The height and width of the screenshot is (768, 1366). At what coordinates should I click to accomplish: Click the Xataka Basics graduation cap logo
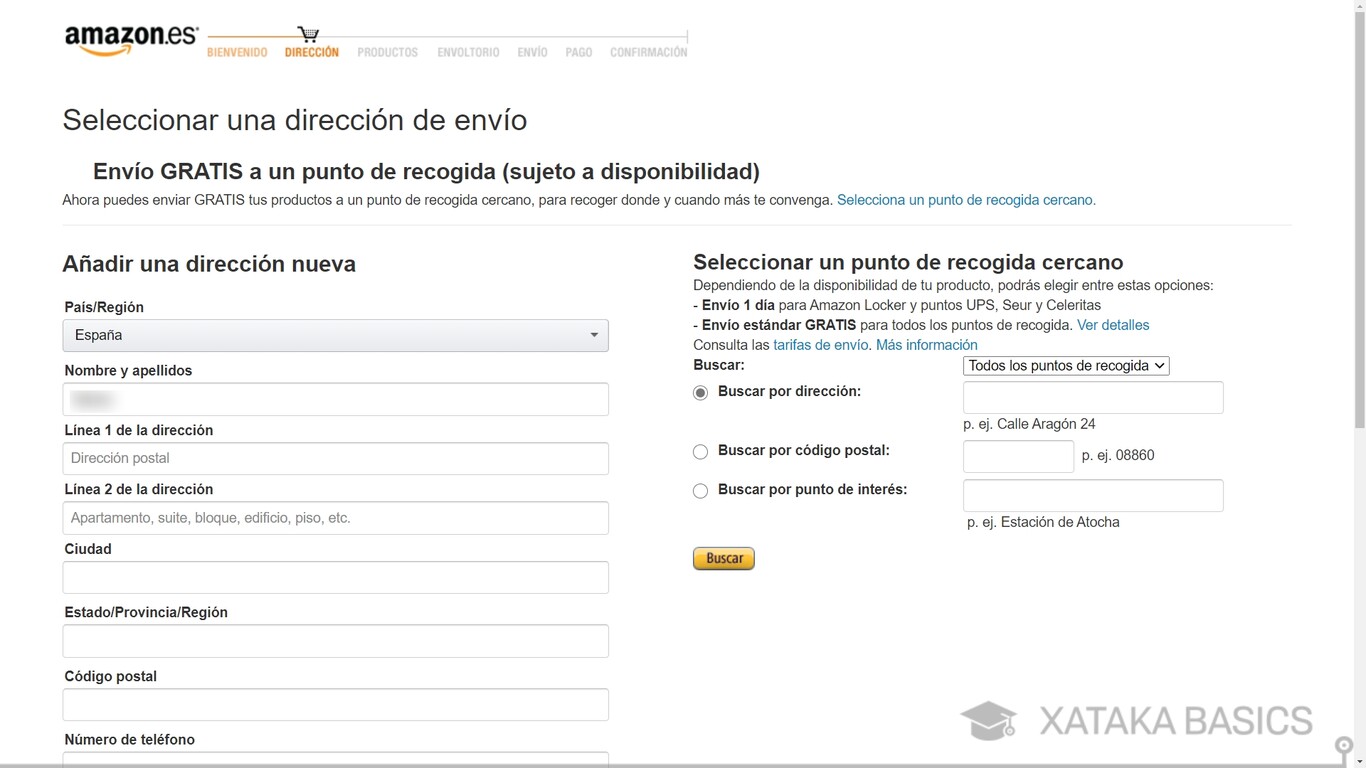(988, 719)
